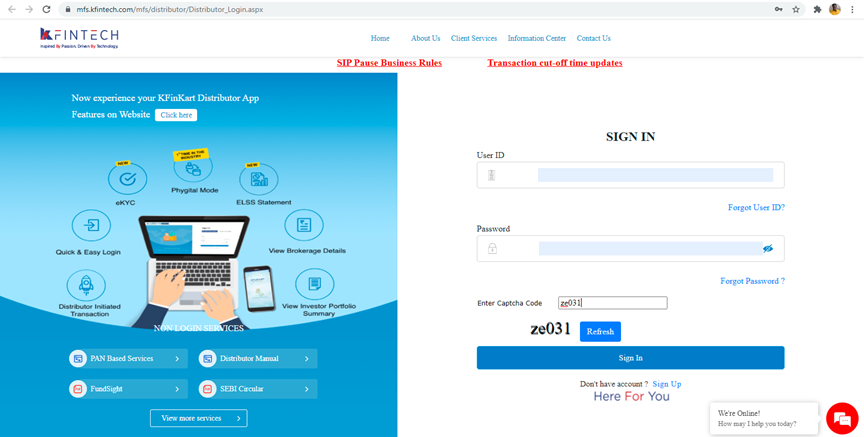The height and width of the screenshot is (437, 864).
Task: Click the Quick & Easy Login icon
Action: 91,225
